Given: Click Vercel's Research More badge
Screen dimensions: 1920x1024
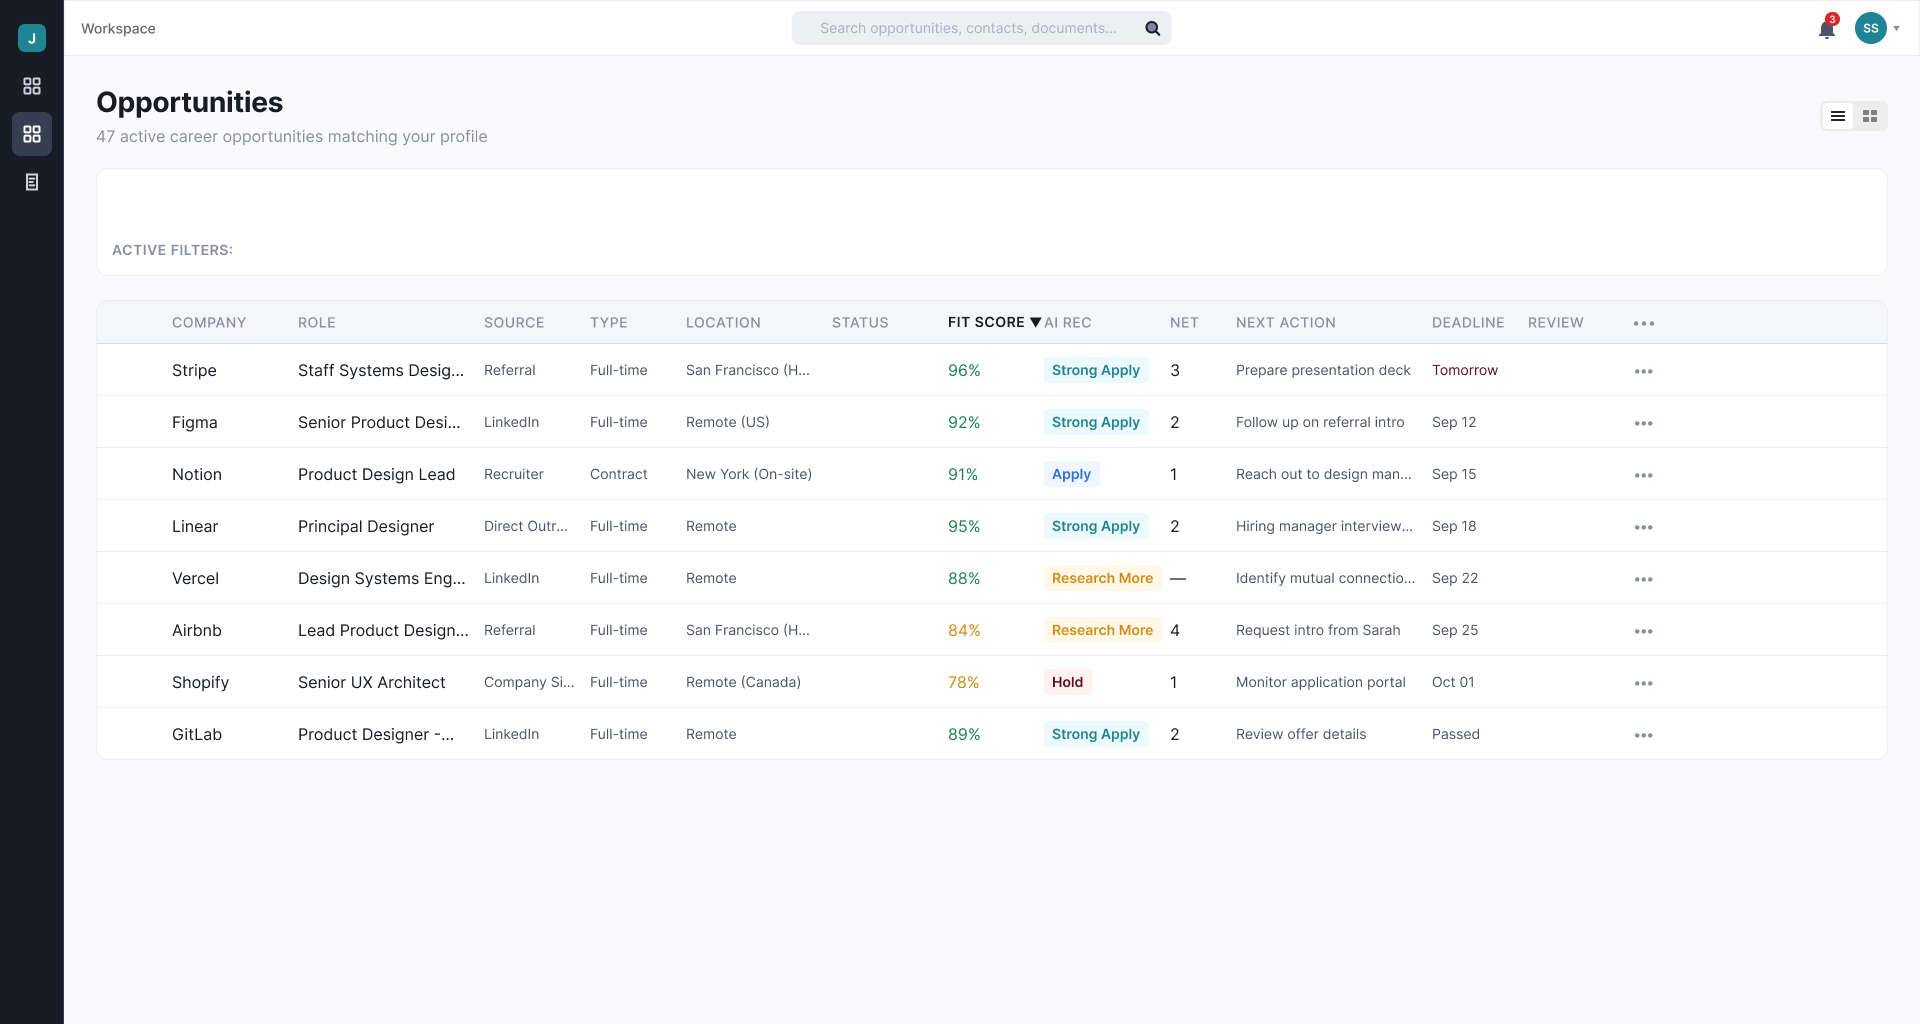Looking at the screenshot, I should point(1102,578).
